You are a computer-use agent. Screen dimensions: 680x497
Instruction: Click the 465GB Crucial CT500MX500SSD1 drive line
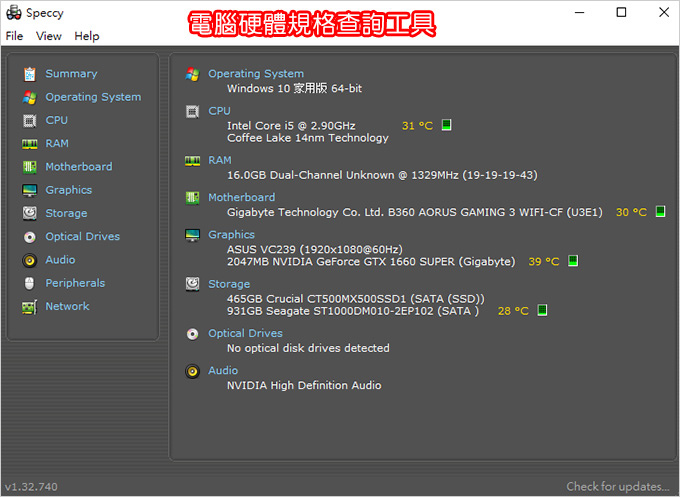coord(356,299)
